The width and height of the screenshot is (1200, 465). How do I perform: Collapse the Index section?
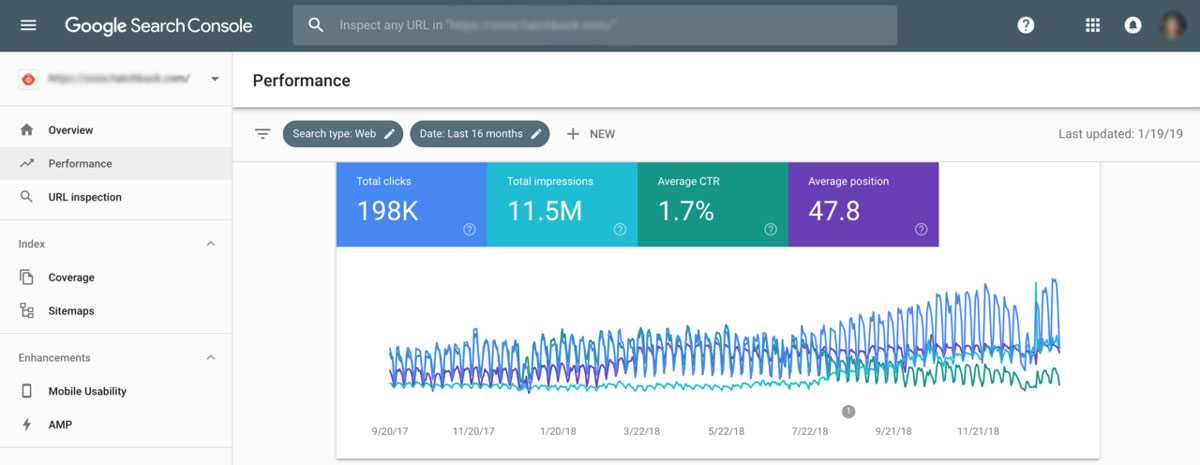(x=211, y=244)
